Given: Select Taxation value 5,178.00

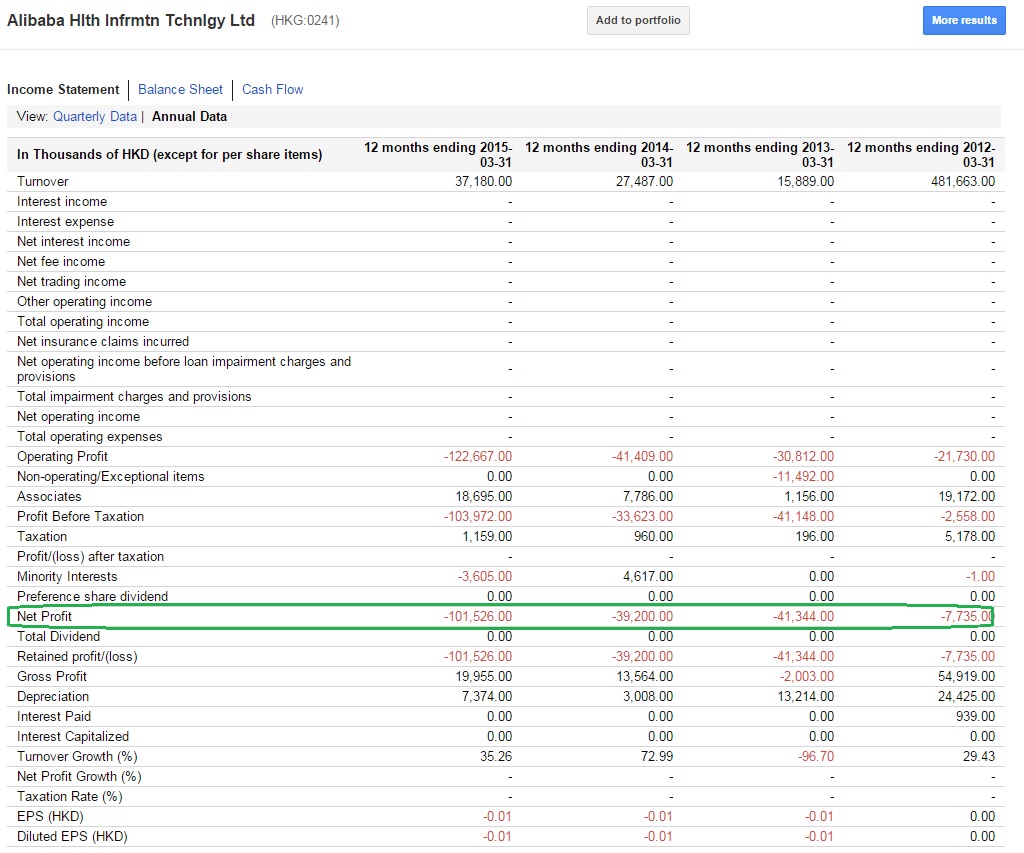Looking at the screenshot, I should coord(970,537).
